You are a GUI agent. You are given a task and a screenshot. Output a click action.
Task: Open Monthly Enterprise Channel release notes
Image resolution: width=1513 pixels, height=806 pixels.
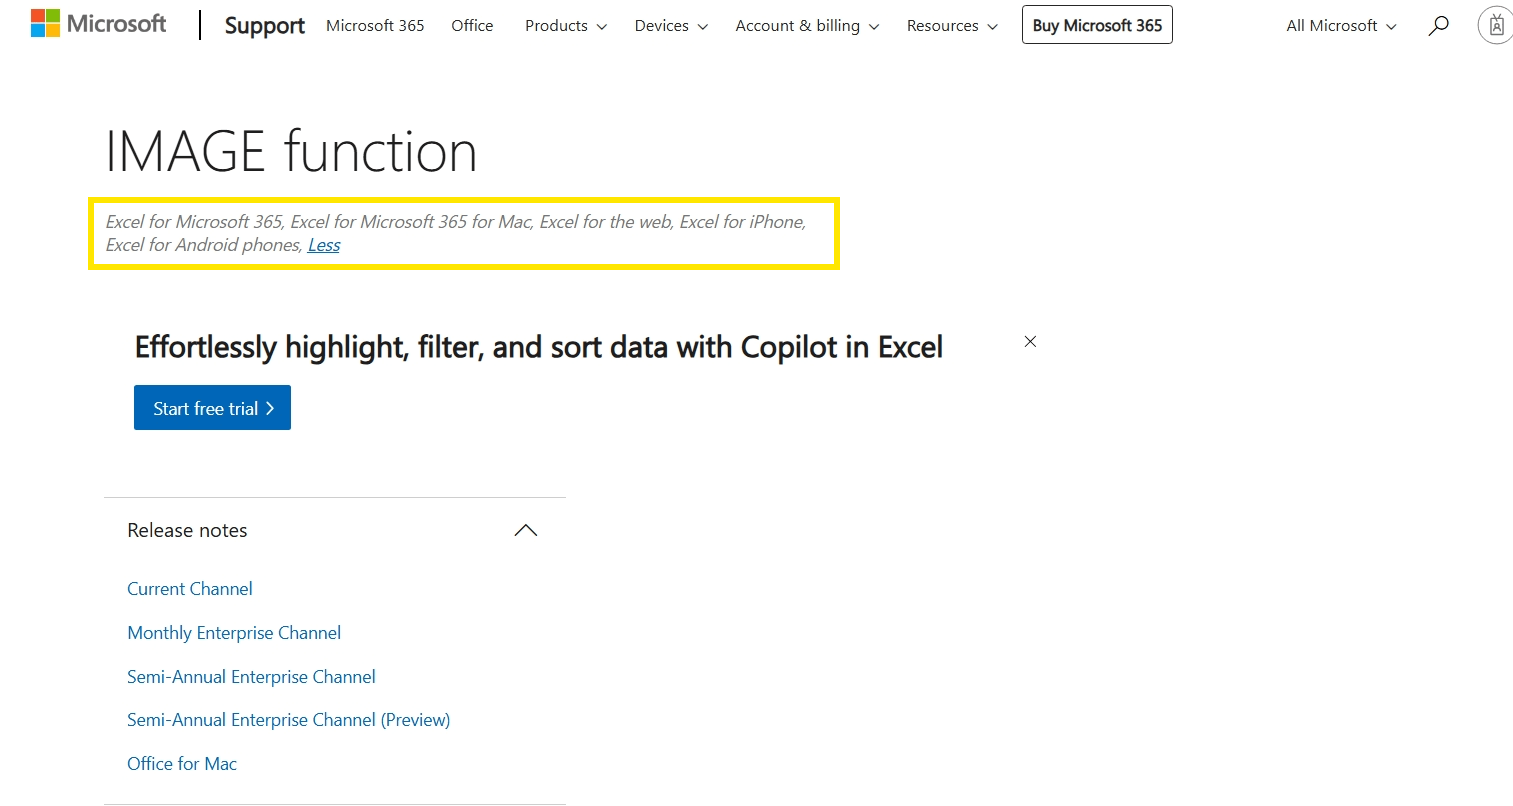pyautogui.click(x=234, y=633)
